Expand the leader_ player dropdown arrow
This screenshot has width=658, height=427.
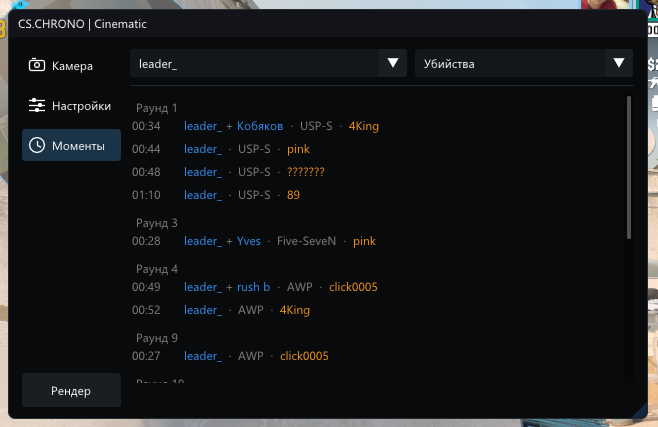click(x=393, y=63)
